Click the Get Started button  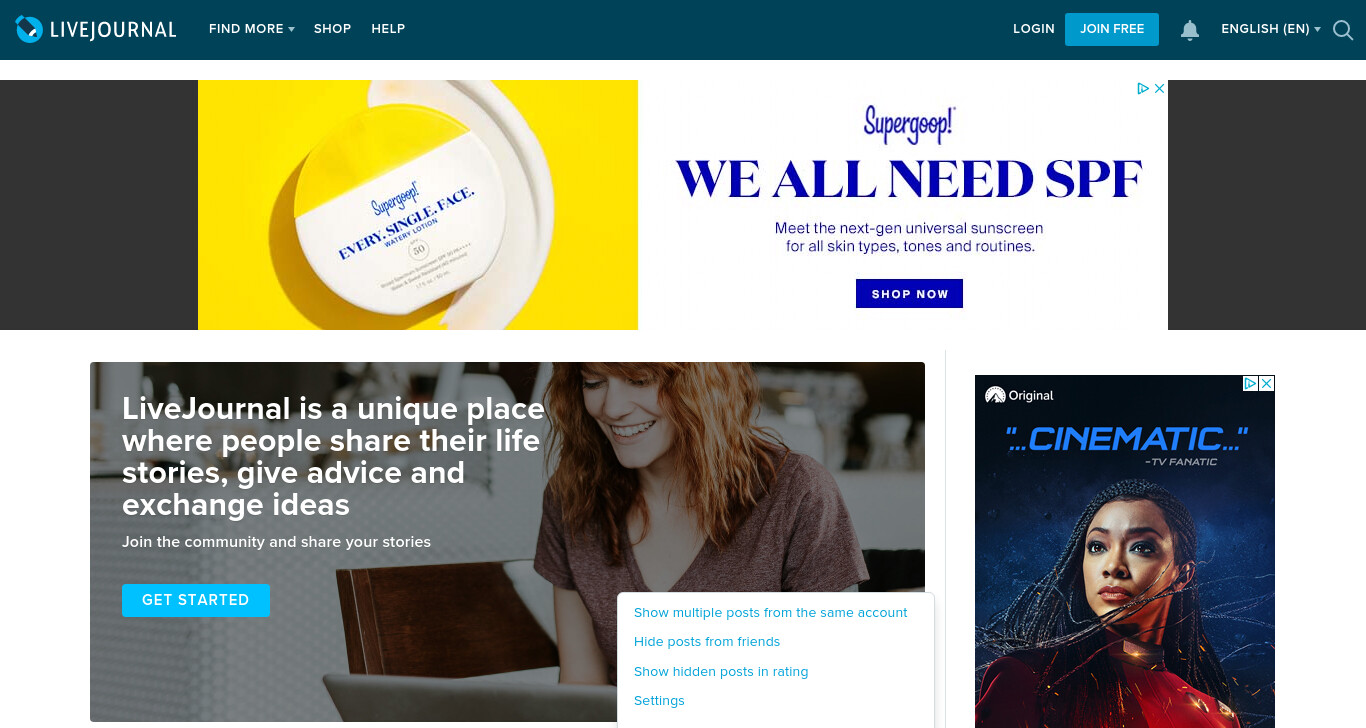(196, 600)
